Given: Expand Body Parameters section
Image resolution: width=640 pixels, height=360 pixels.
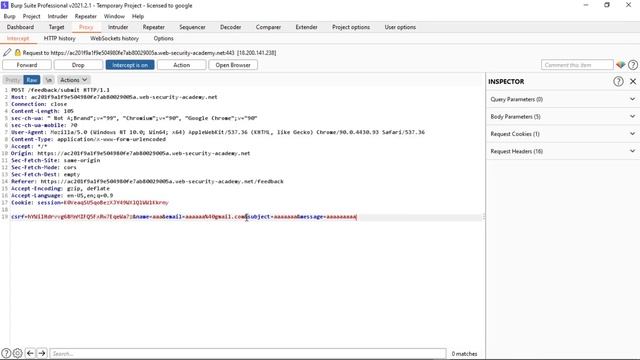Looking at the screenshot, I should [x=563, y=116].
